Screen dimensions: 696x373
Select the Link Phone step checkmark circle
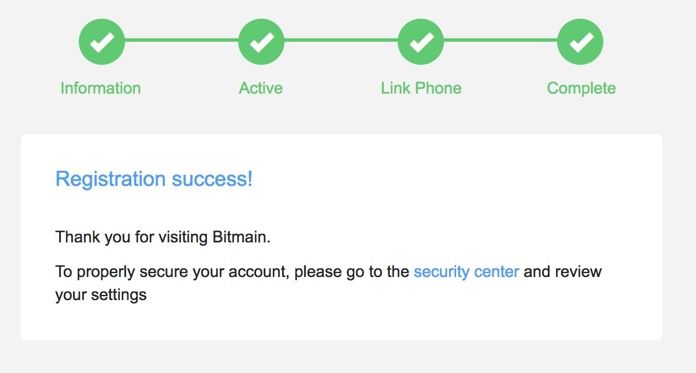click(x=421, y=42)
